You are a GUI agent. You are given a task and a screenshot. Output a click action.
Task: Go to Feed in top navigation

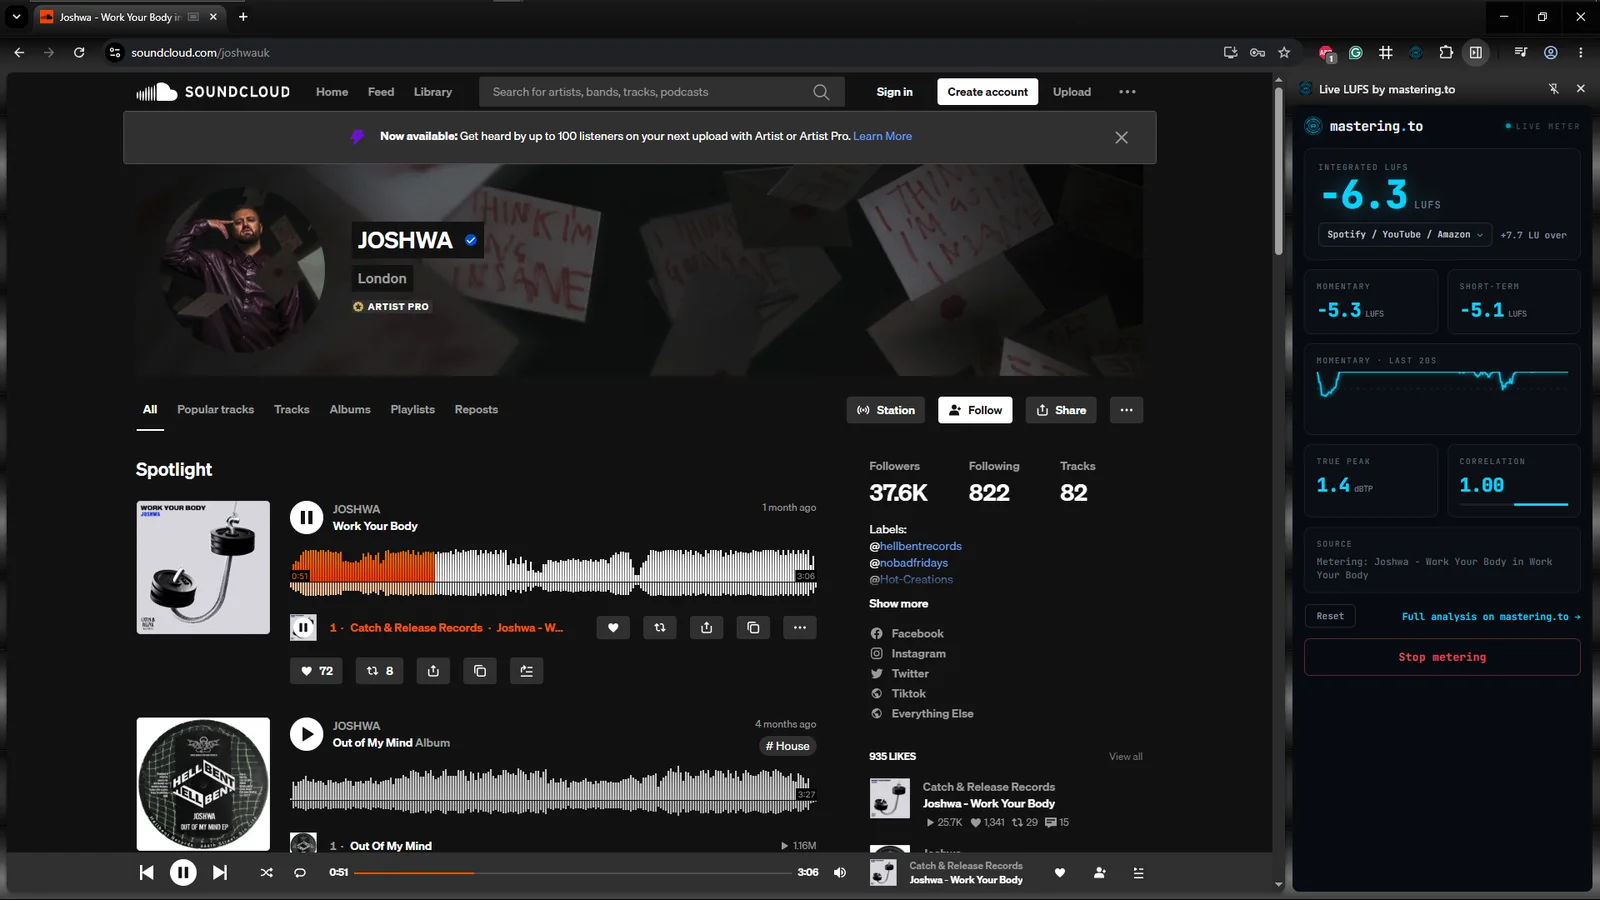381,92
